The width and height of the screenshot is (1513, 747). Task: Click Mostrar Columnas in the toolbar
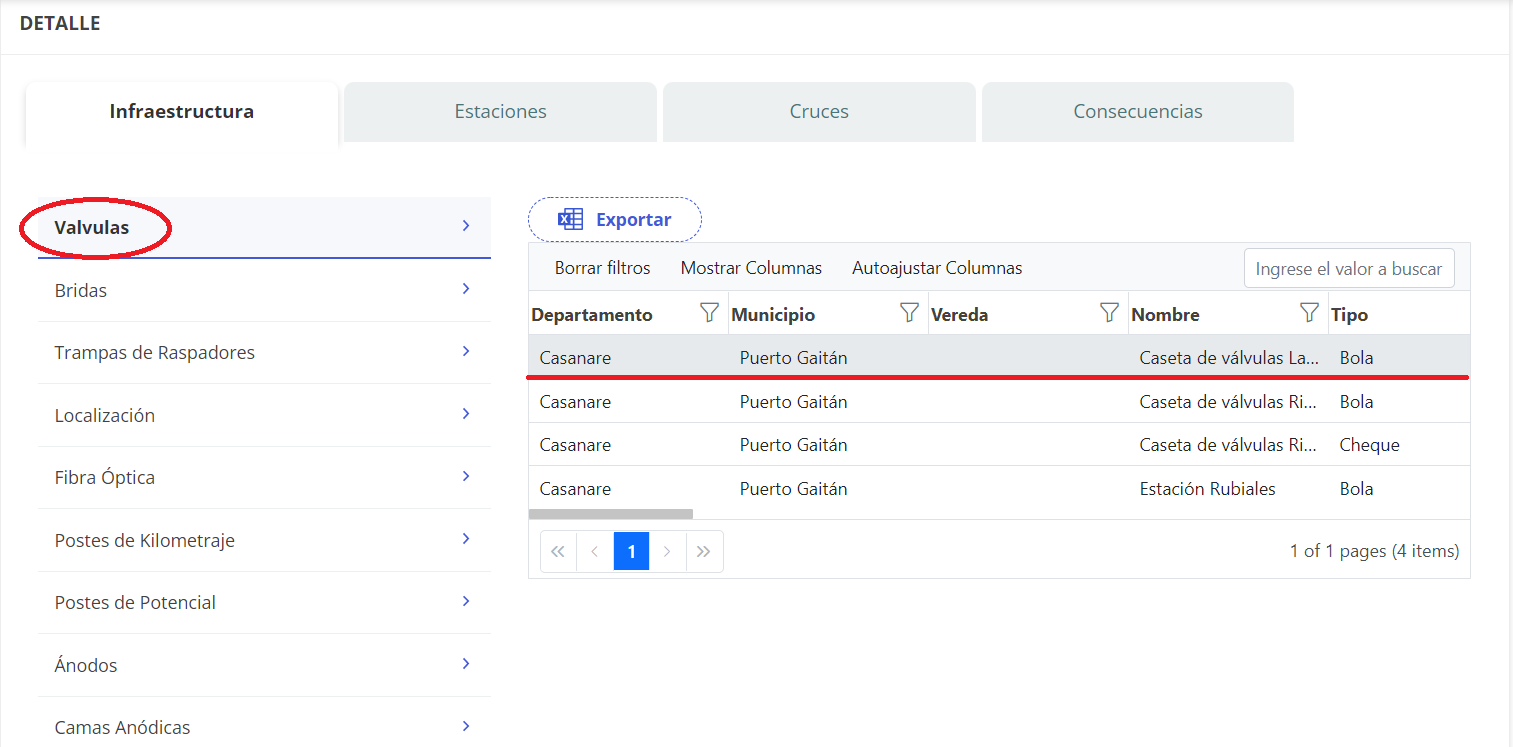coord(751,268)
